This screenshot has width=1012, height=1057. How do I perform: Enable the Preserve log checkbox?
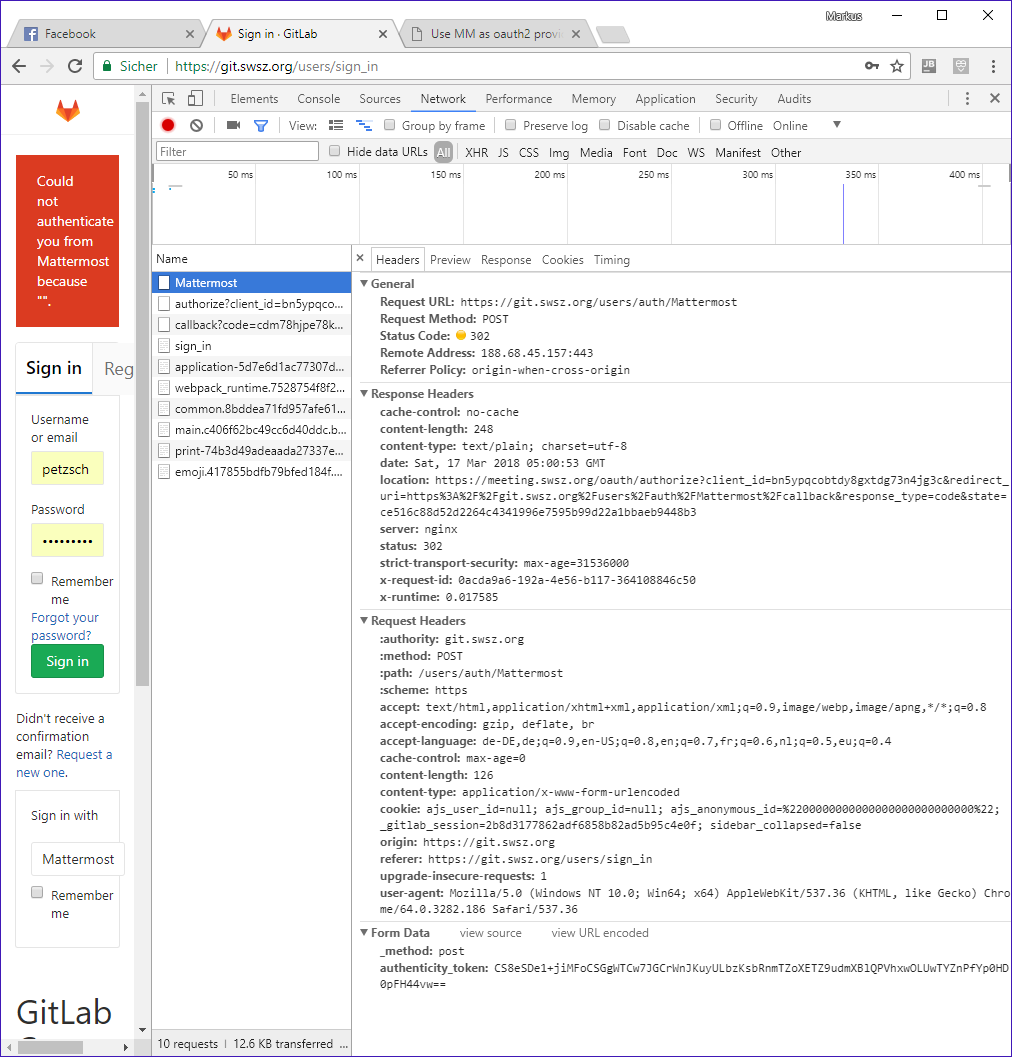pyautogui.click(x=510, y=125)
